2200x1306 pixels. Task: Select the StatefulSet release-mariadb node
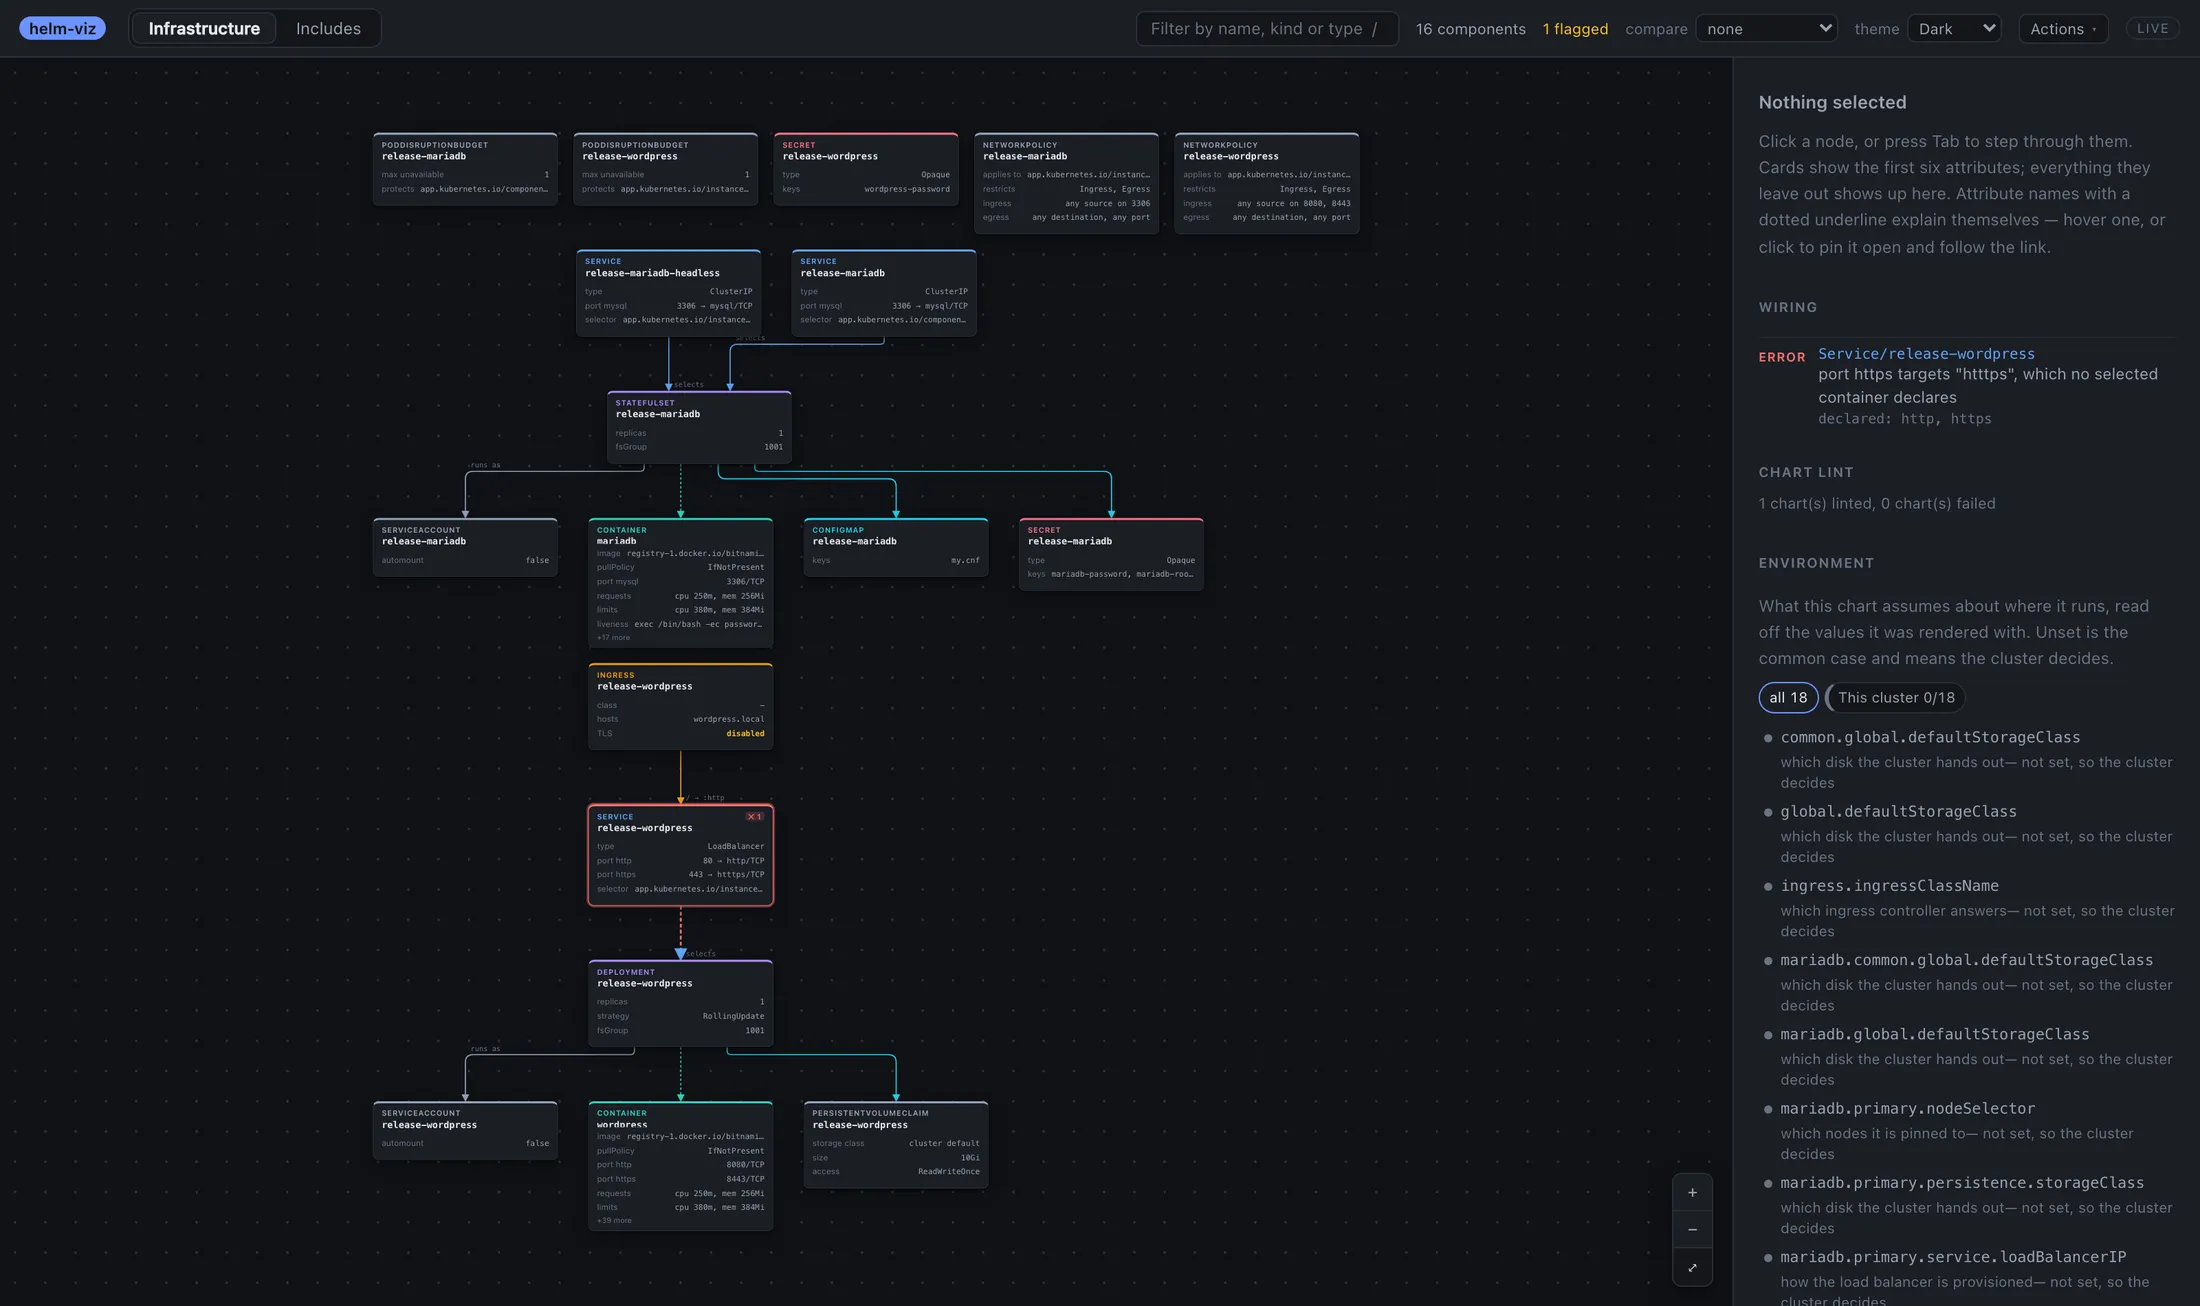(x=699, y=427)
